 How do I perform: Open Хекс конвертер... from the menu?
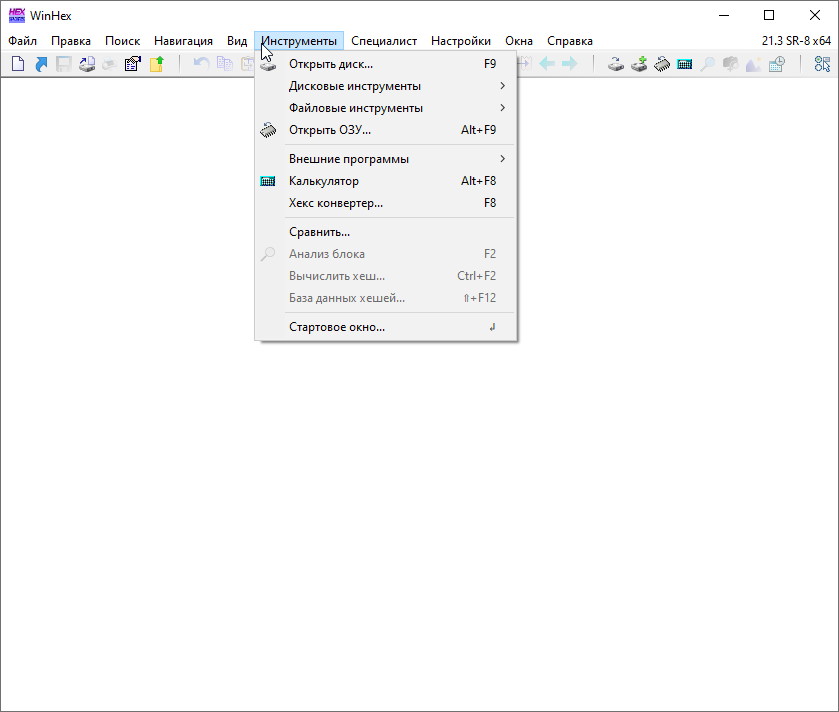[386, 203]
